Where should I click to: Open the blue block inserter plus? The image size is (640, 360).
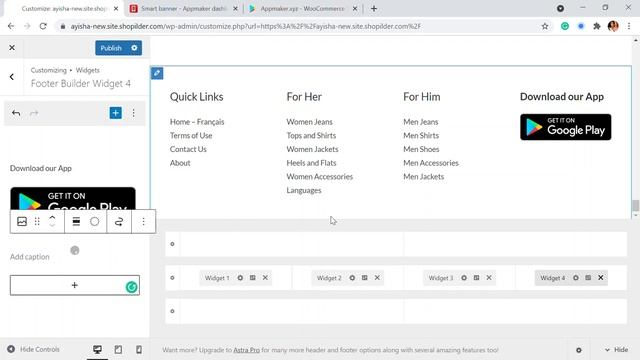tap(116, 113)
